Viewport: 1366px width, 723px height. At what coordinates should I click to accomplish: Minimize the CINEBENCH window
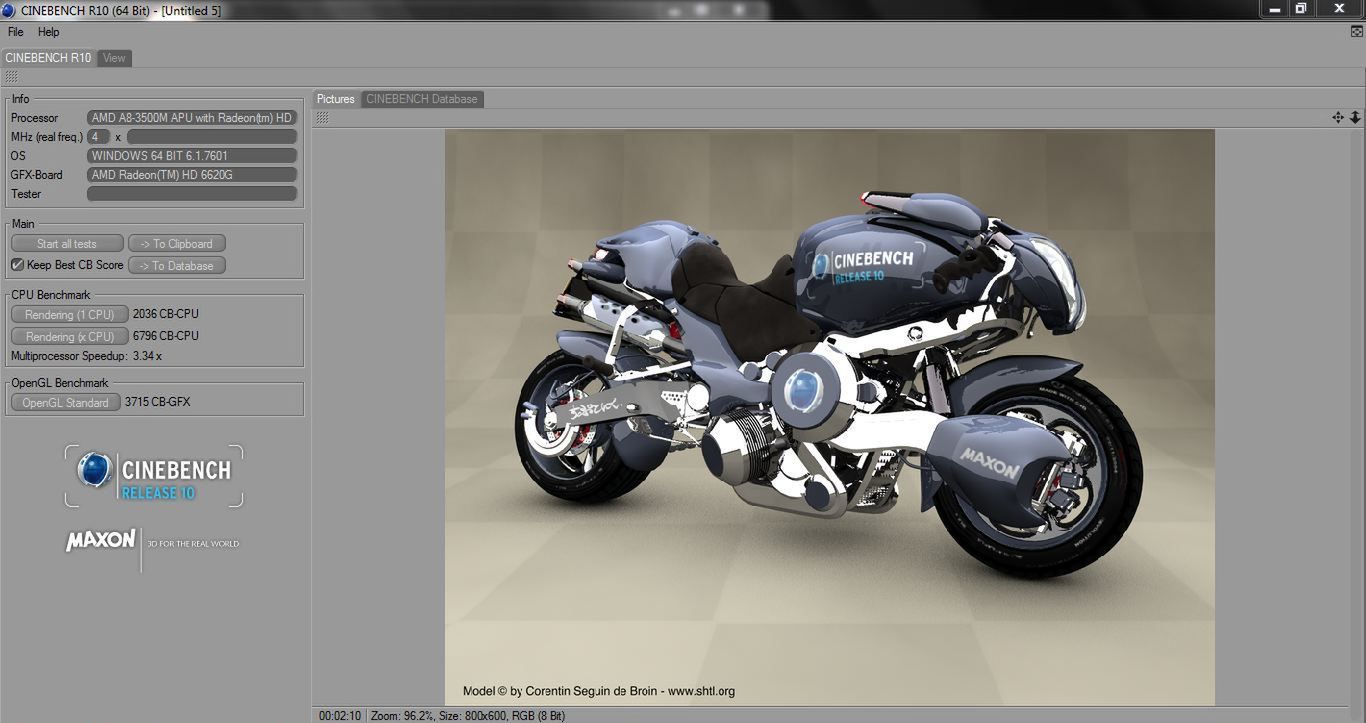coord(1273,8)
